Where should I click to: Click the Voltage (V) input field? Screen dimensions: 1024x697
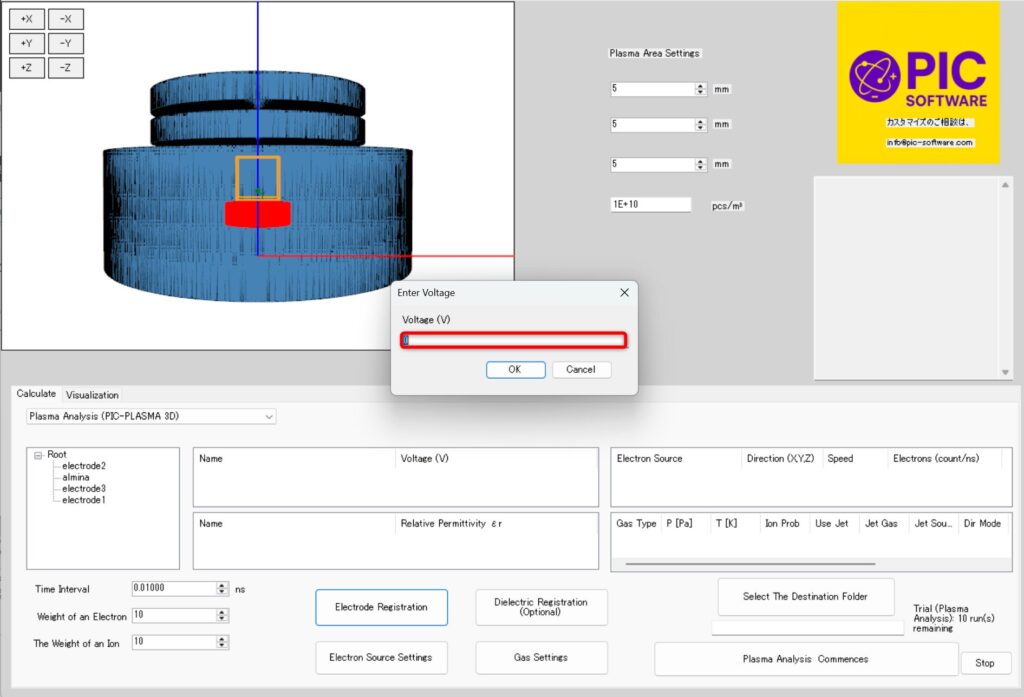[514, 341]
